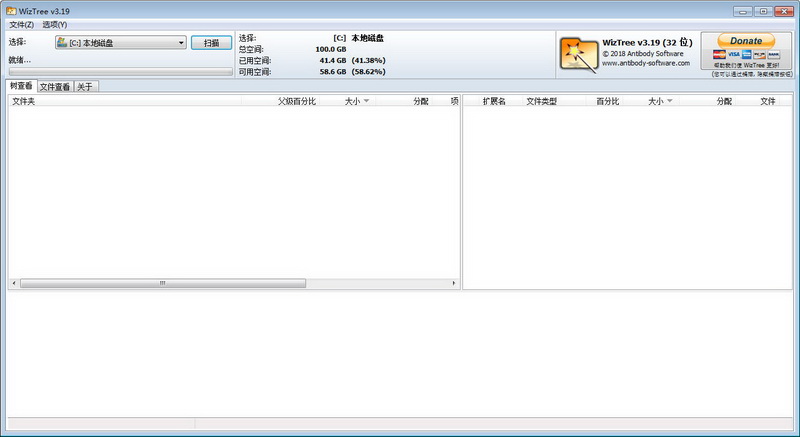This screenshot has width=800, height=437.
Task: Click the WizTree magic wand logo icon
Action: [x=579, y=55]
